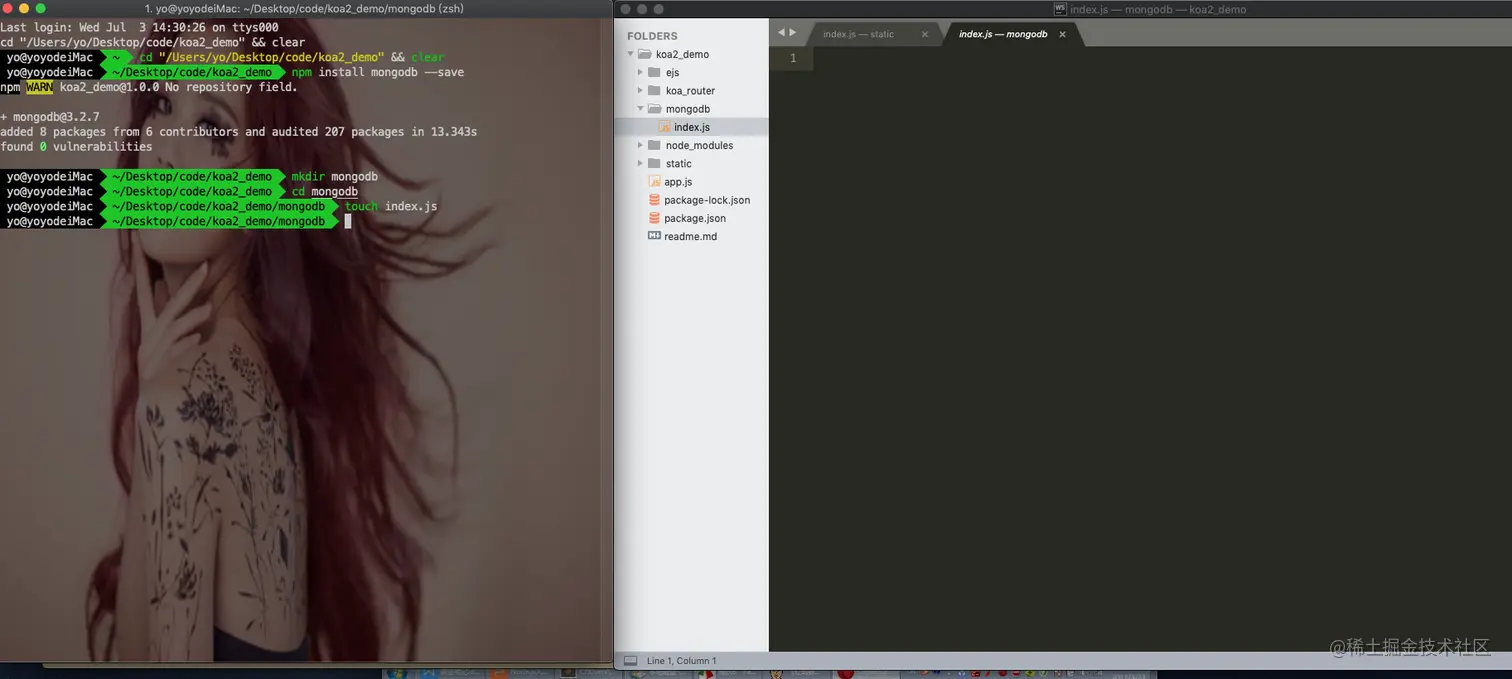The width and height of the screenshot is (1512, 679).
Task: Close the Terminal window with red button
Action: pos(8,8)
